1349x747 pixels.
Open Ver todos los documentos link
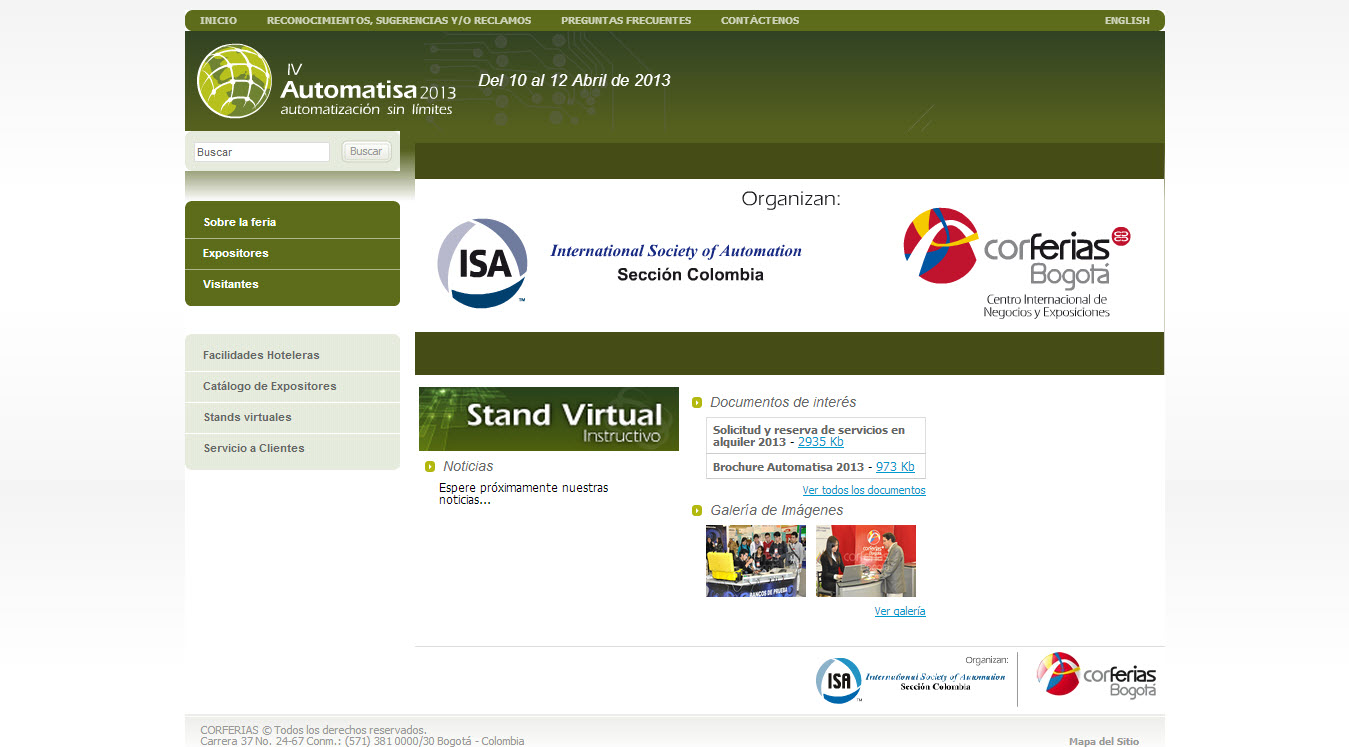pos(864,491)
